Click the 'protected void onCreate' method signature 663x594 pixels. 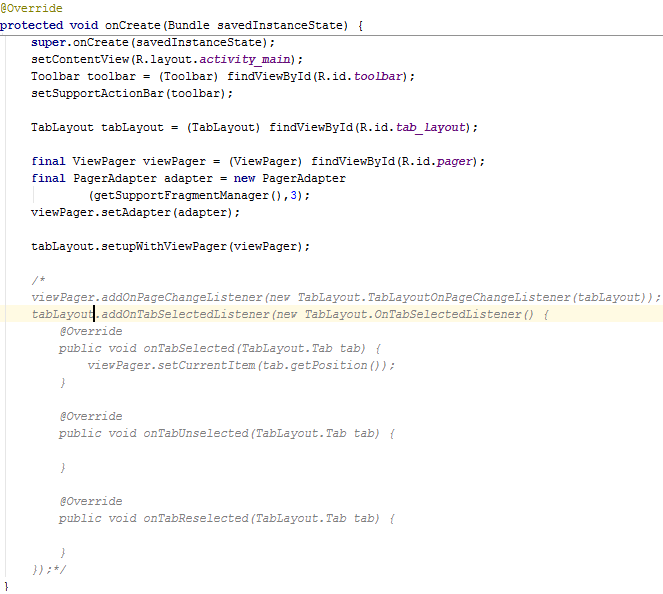[181, 25]
